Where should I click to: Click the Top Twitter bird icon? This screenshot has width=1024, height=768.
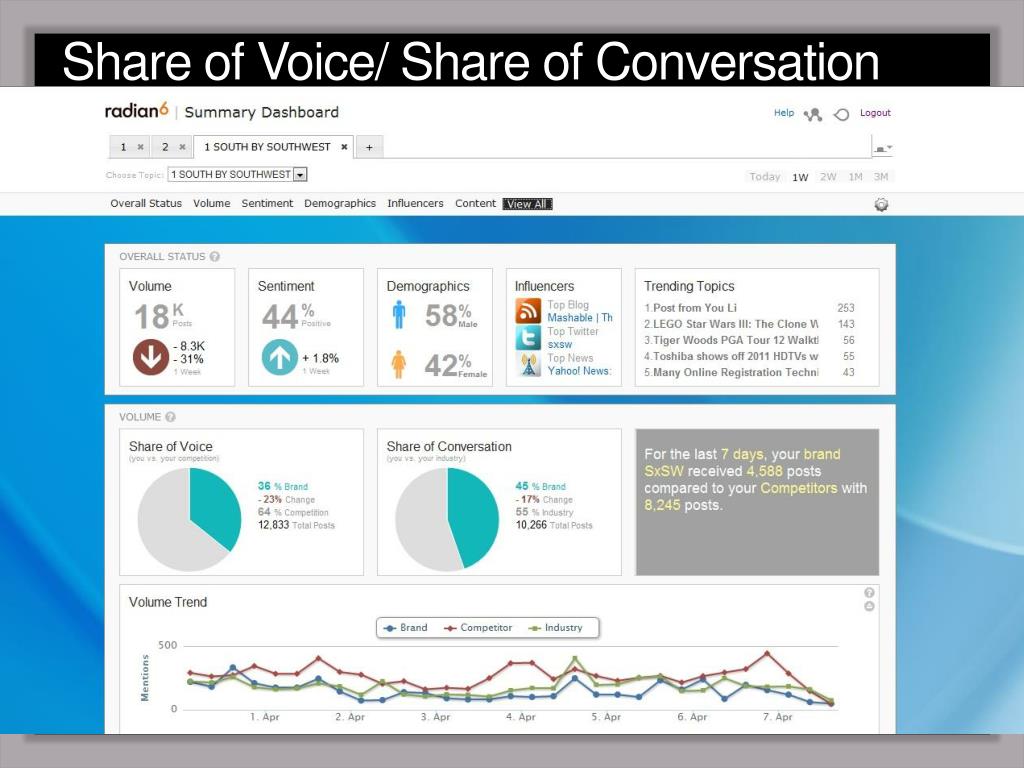click(528, 338)
